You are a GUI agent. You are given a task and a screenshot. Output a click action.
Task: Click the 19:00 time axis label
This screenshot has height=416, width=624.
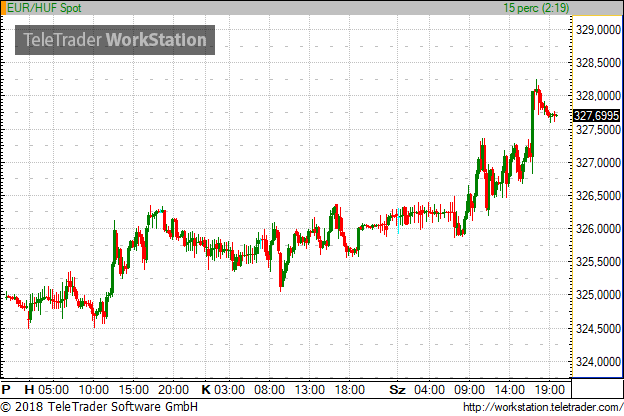click(550, 389)
